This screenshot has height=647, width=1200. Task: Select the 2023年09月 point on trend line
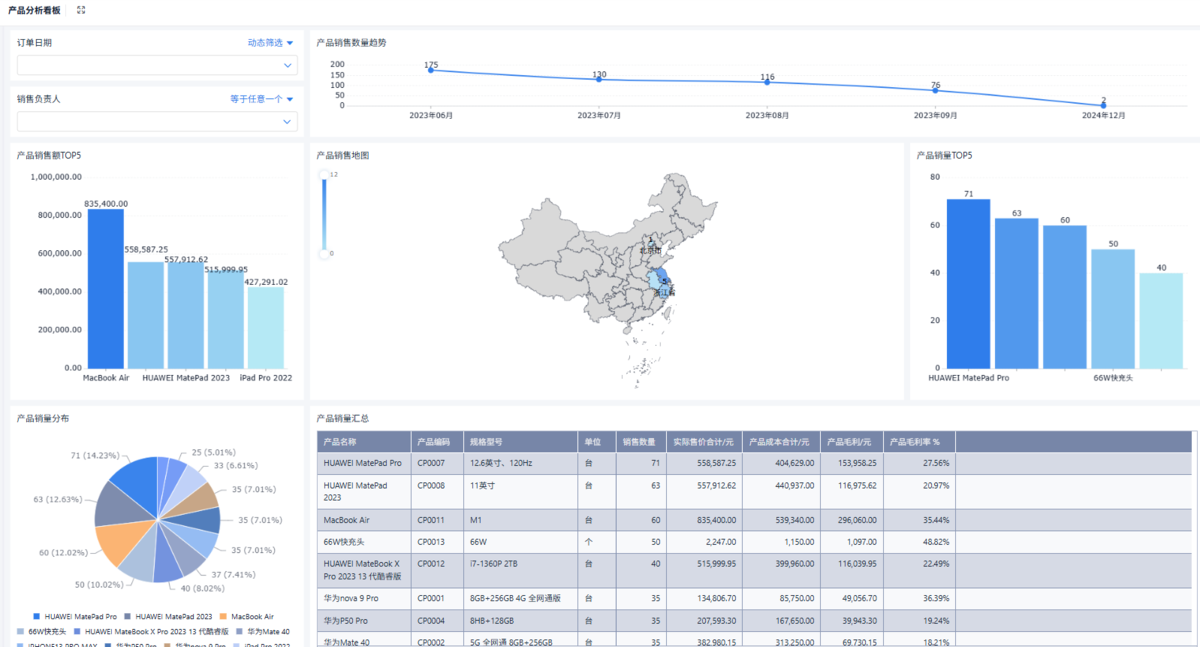(x=935, y=91)
